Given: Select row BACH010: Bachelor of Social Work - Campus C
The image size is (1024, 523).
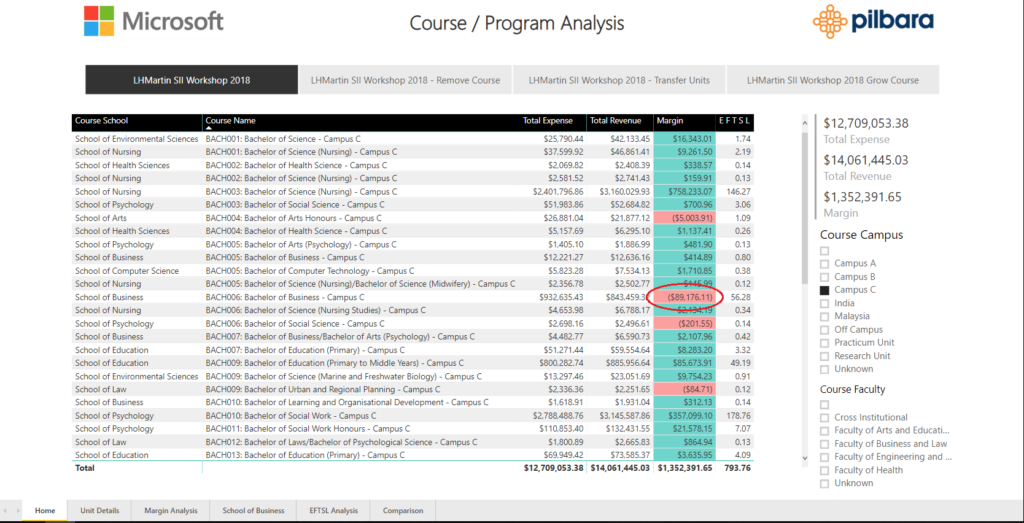Looking at the screenshot, I should [412, 415].
